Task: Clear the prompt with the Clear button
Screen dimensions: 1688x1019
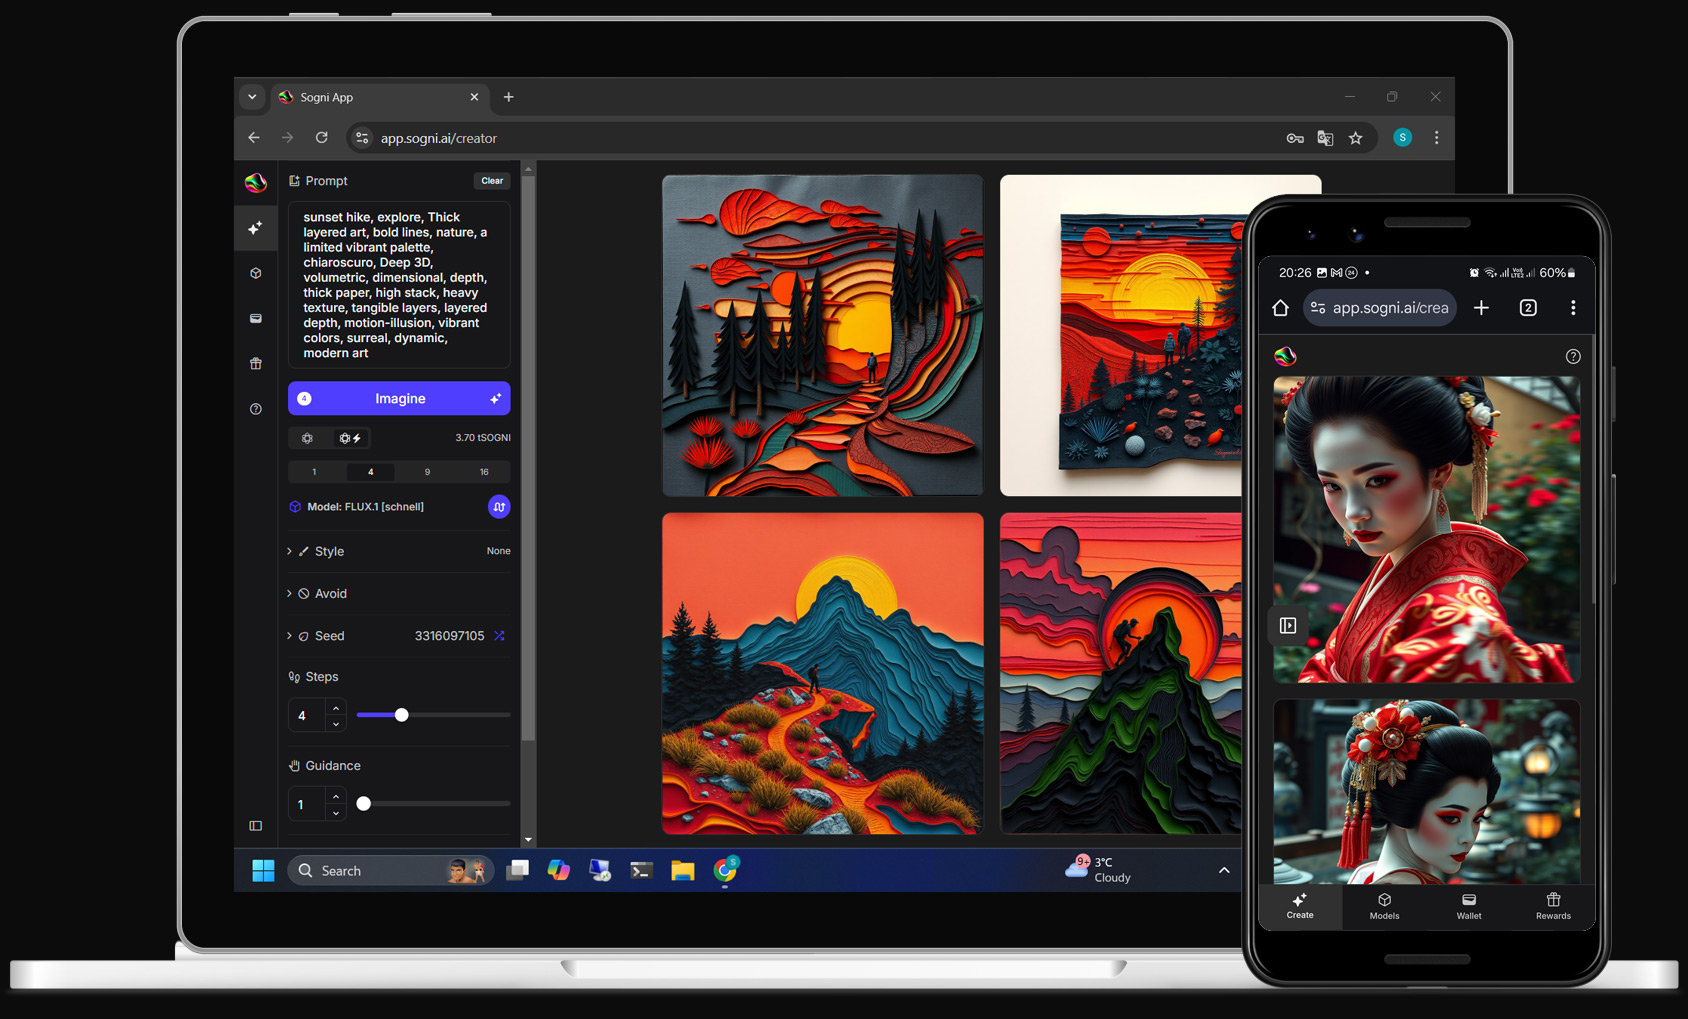Action: pos(491,181)
